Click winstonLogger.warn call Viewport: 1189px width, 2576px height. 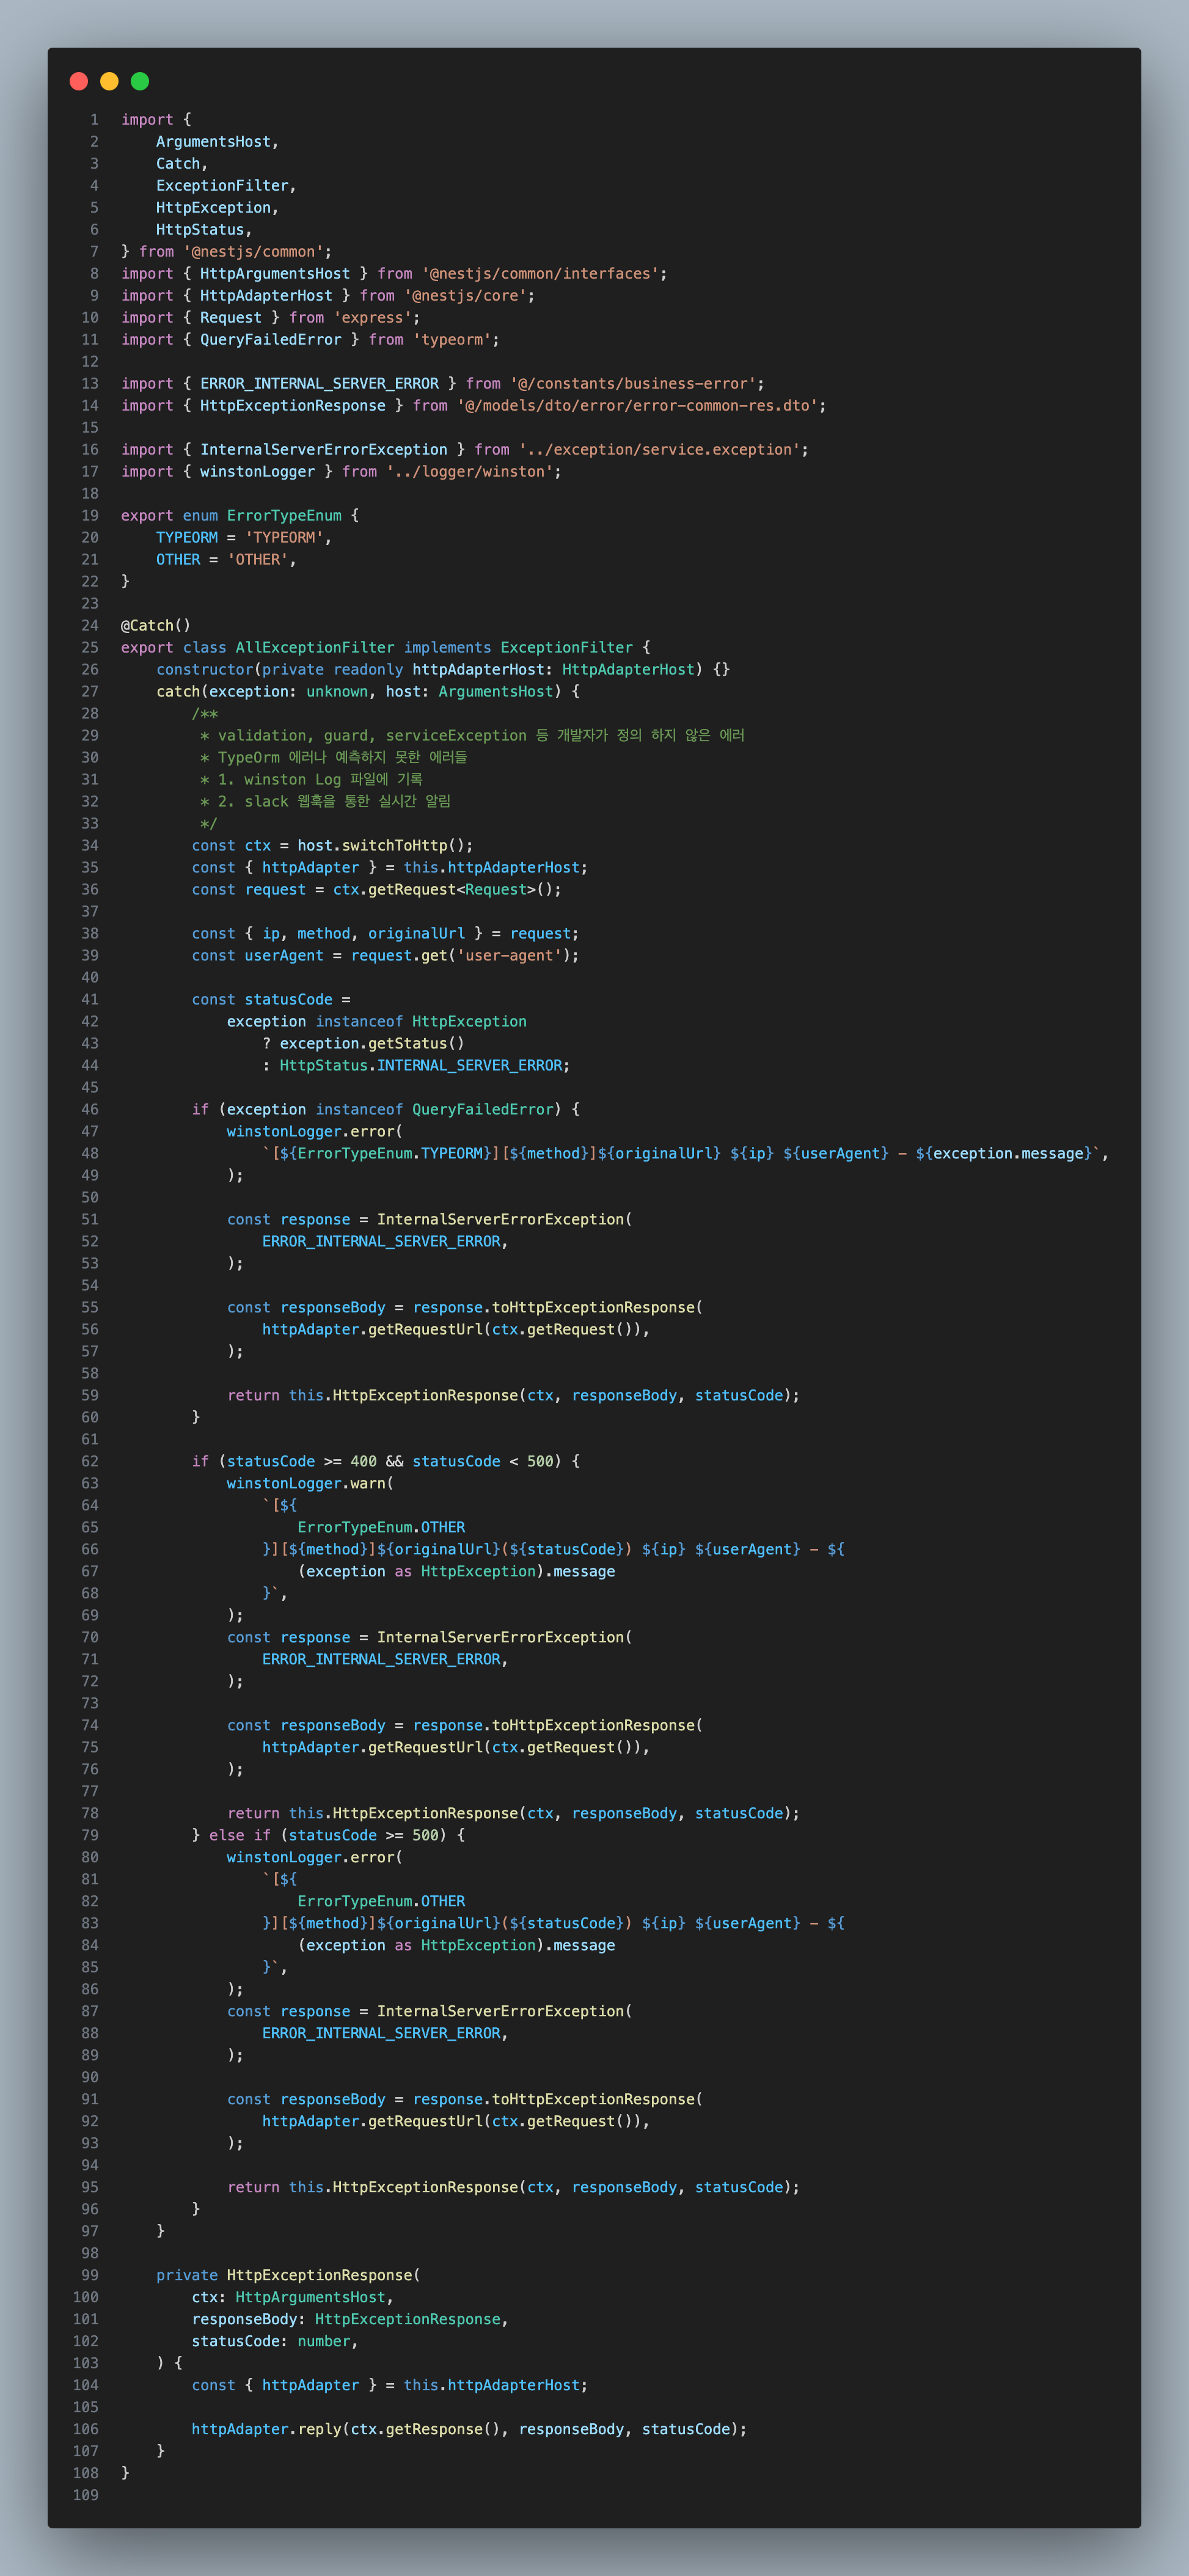(x=309, y=1483)
